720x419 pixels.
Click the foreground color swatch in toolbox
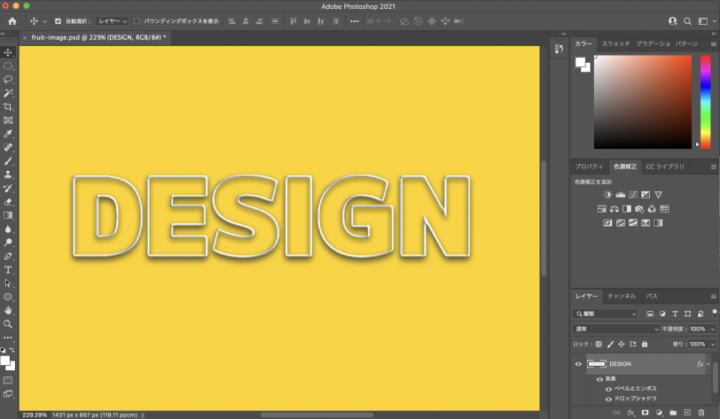pos(5,362)
